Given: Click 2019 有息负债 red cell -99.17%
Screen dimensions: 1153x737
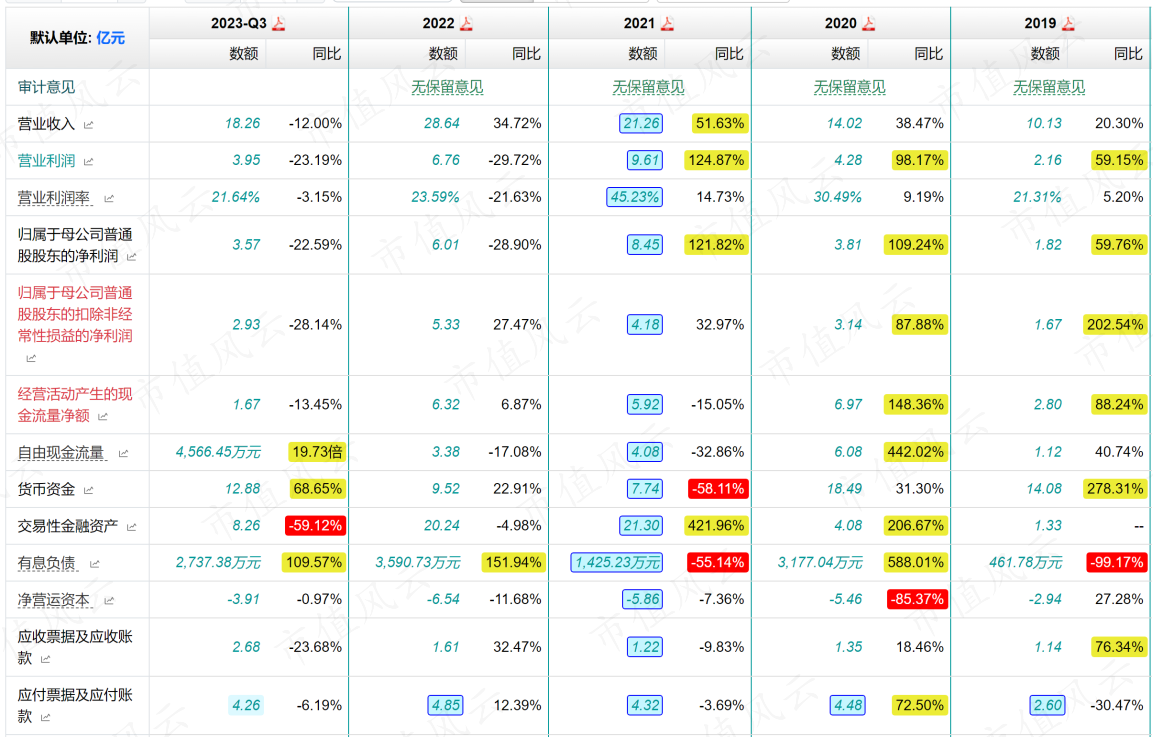Looking at the screenshot, I should coord(1116,562).
